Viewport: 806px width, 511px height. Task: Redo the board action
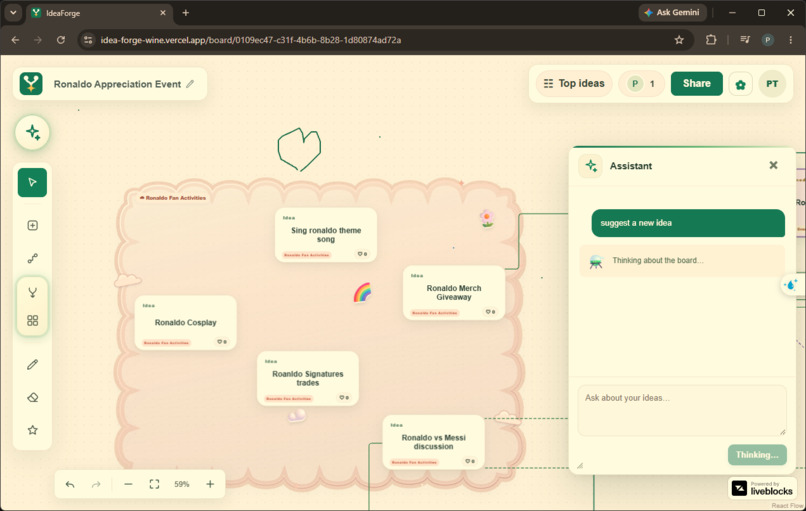[96, 484]
